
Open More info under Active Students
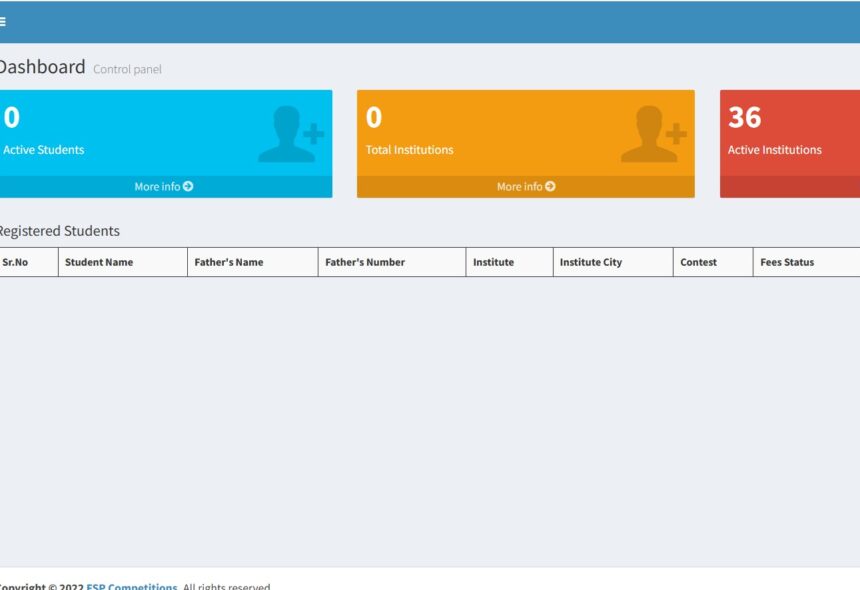pyautogui.click(x=163, y=186)
